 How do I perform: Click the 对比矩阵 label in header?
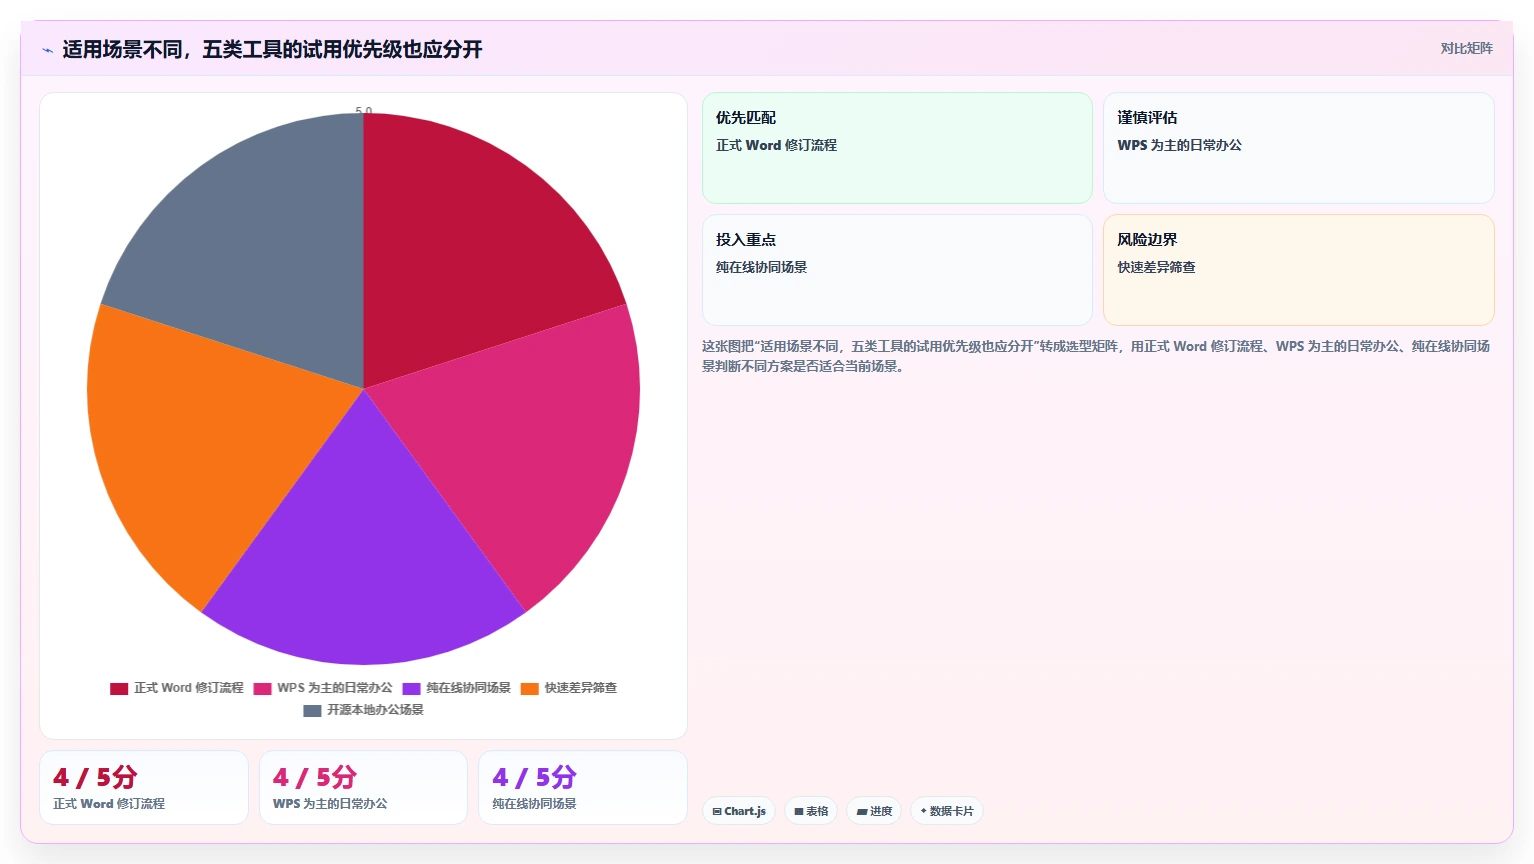pyautogui.click(x=1466, y=48)
